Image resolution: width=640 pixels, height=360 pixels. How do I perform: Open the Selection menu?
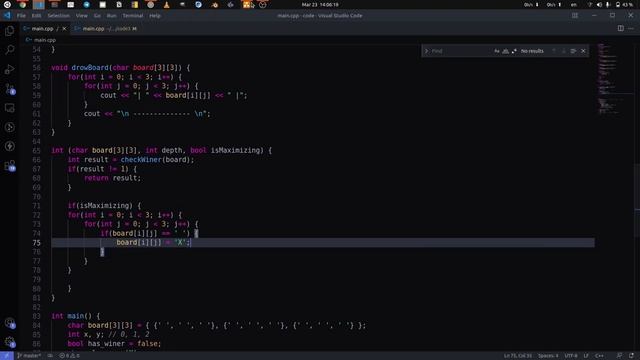tap(58, 16)
